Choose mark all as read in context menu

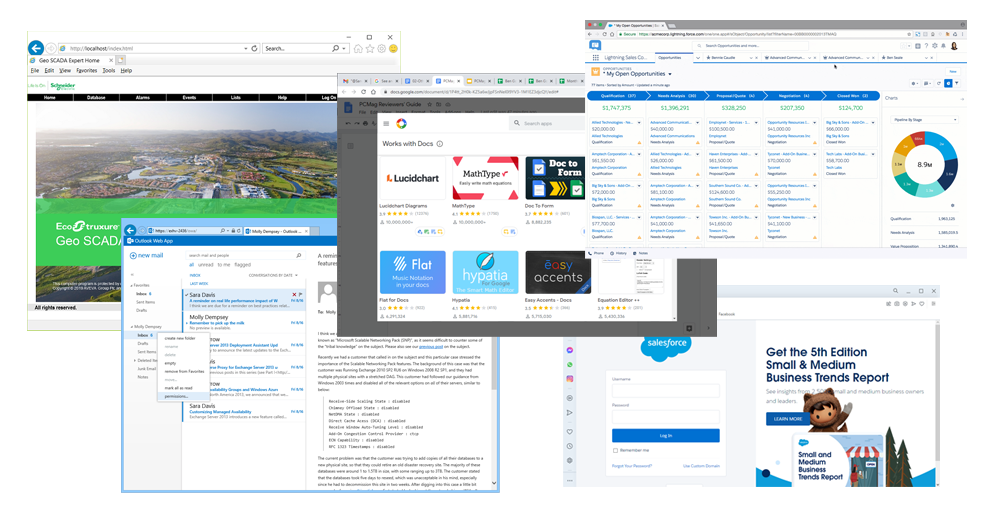179,388
